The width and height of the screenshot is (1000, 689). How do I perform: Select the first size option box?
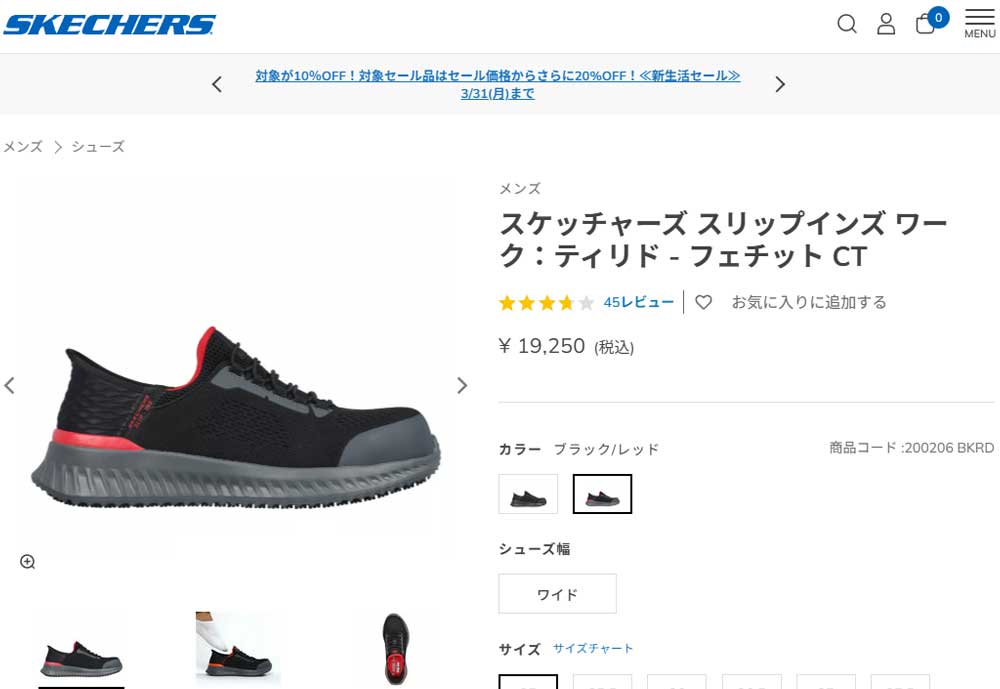click(528, 681)
